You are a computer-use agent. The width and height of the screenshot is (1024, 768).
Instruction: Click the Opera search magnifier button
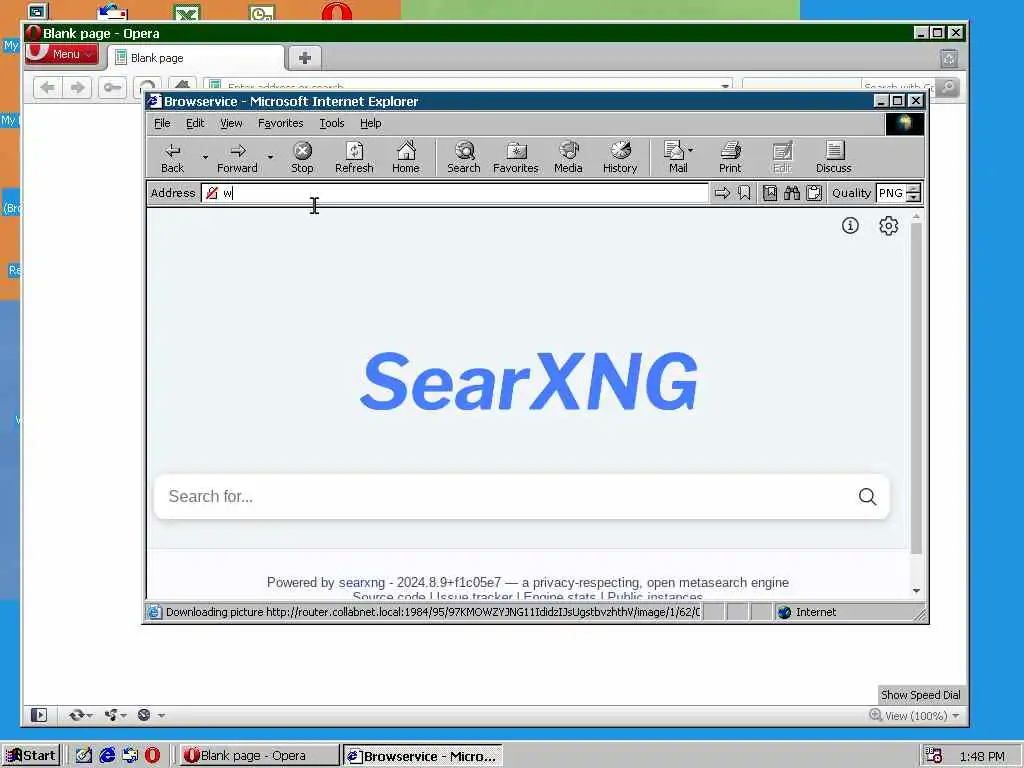[x=948, y=88]
